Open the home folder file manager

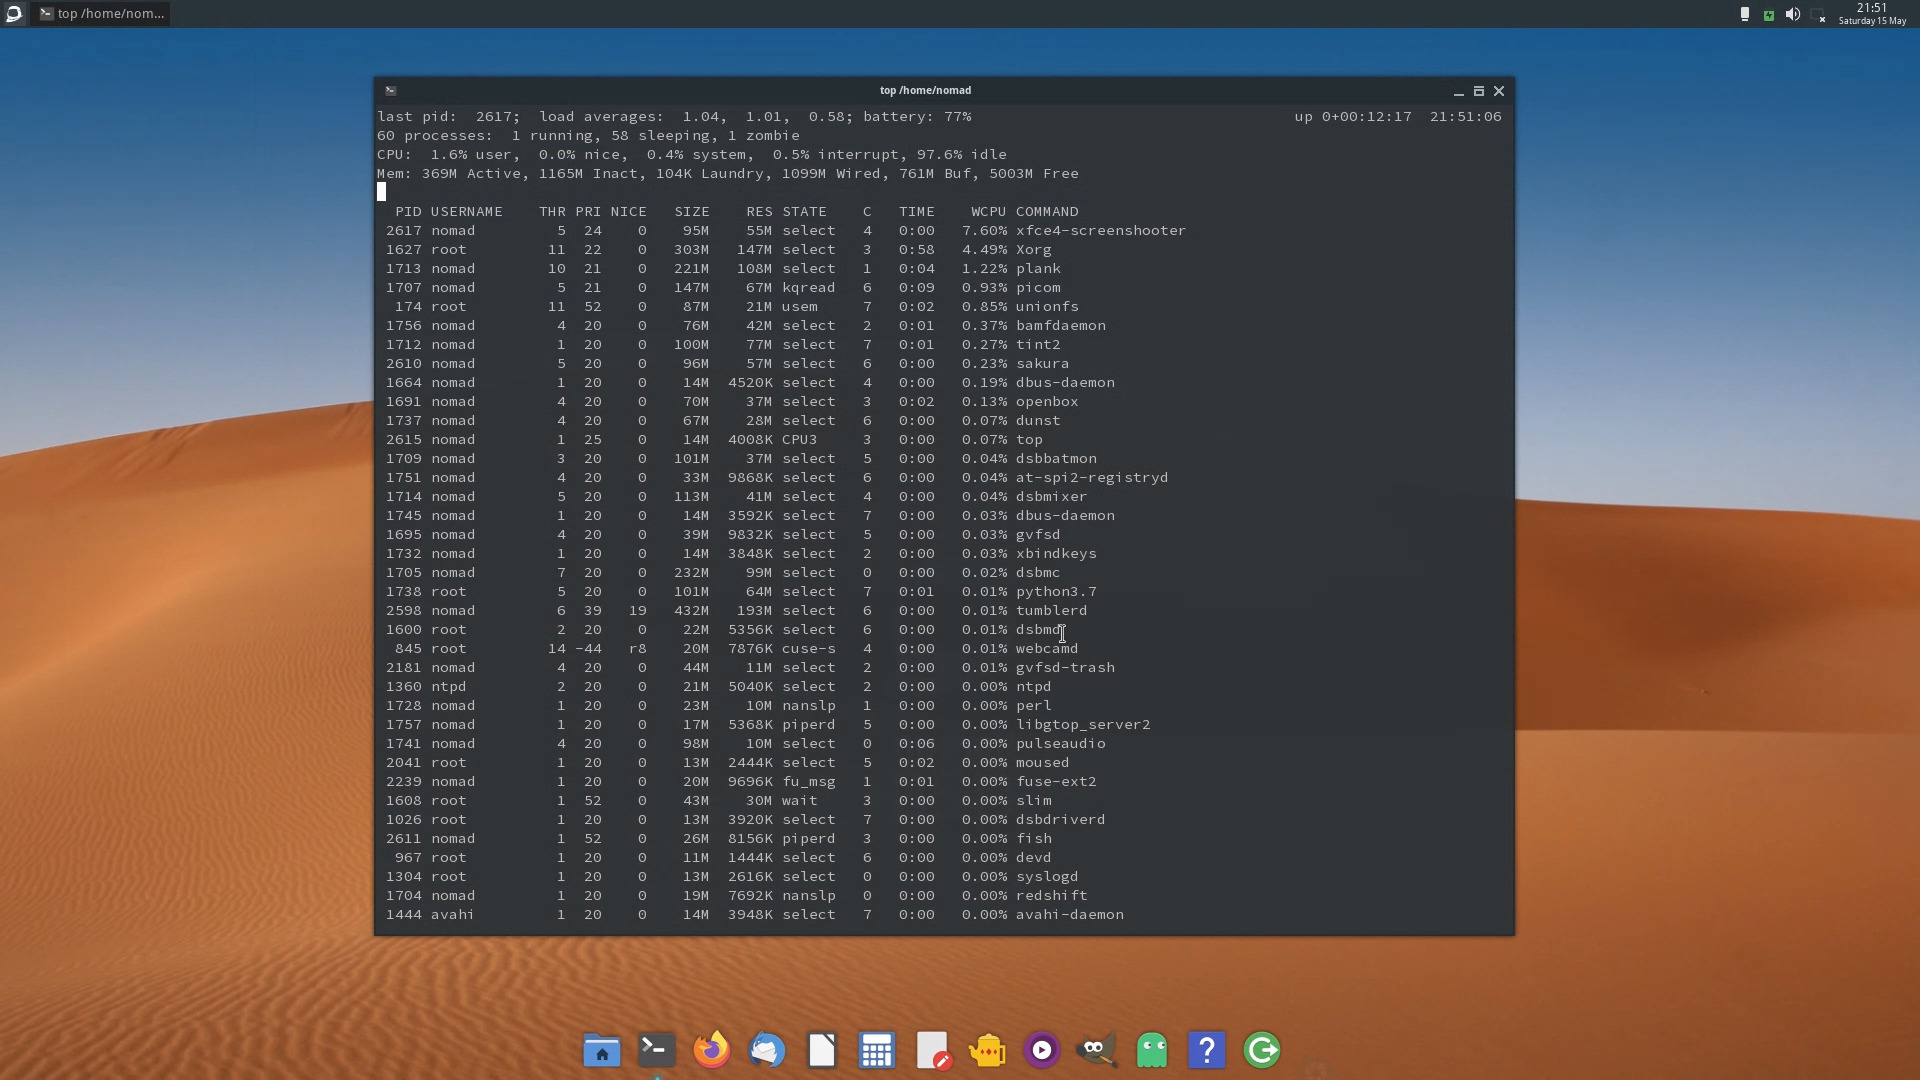click(601, 1049)
